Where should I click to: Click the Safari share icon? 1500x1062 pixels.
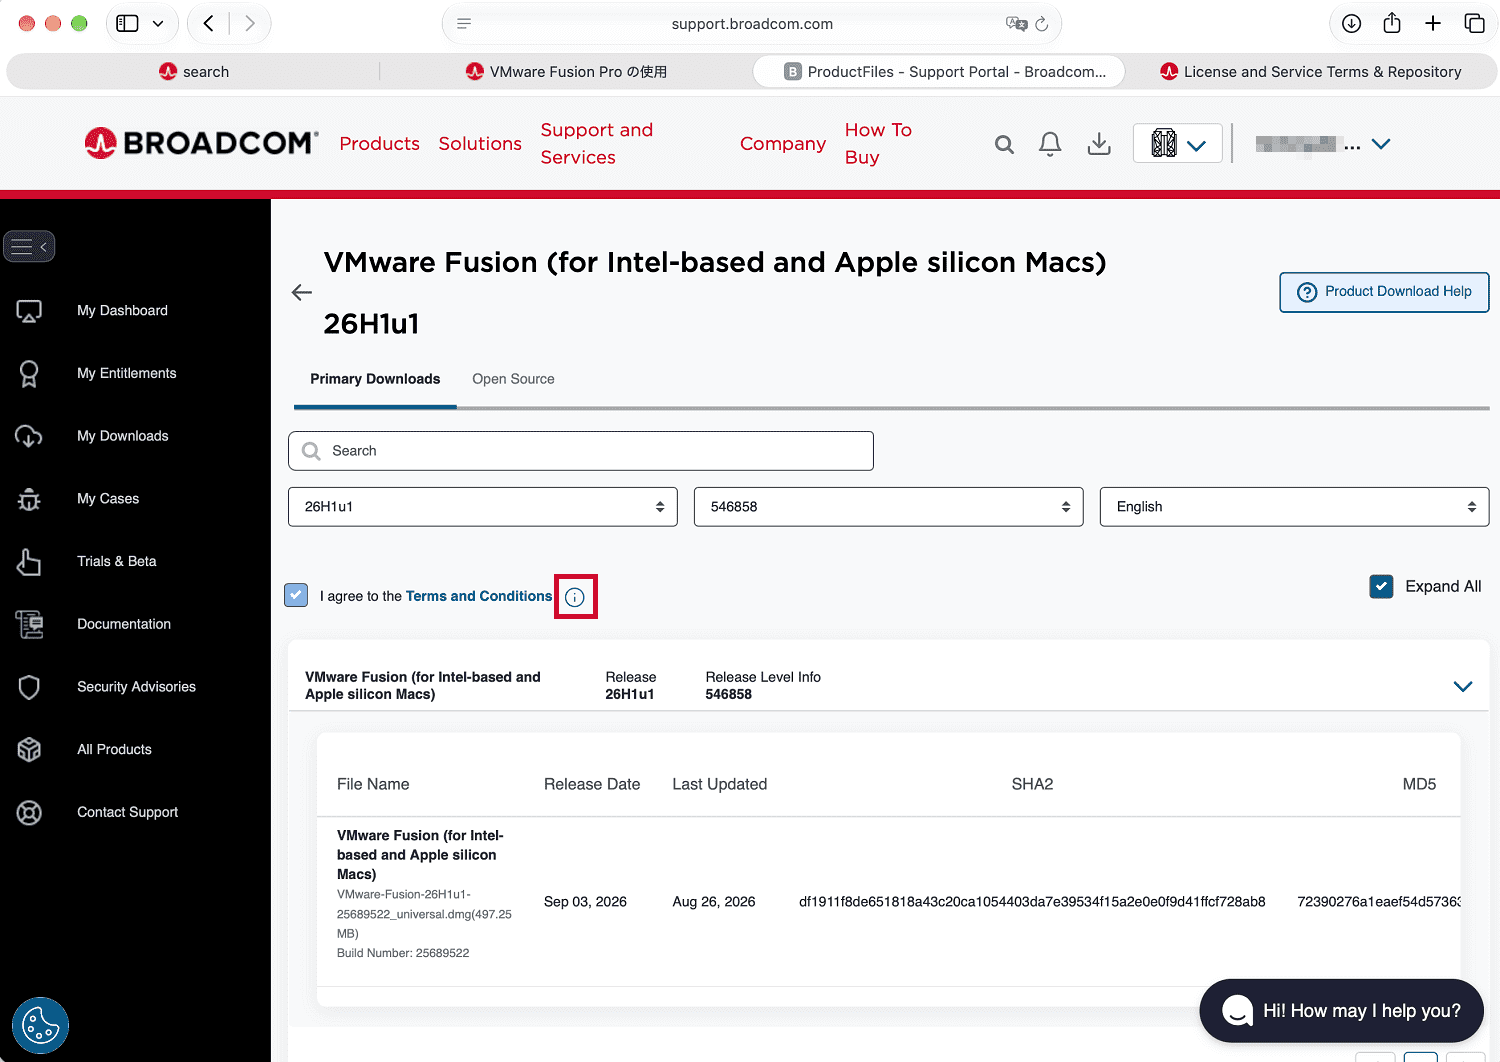point(1392,23)
